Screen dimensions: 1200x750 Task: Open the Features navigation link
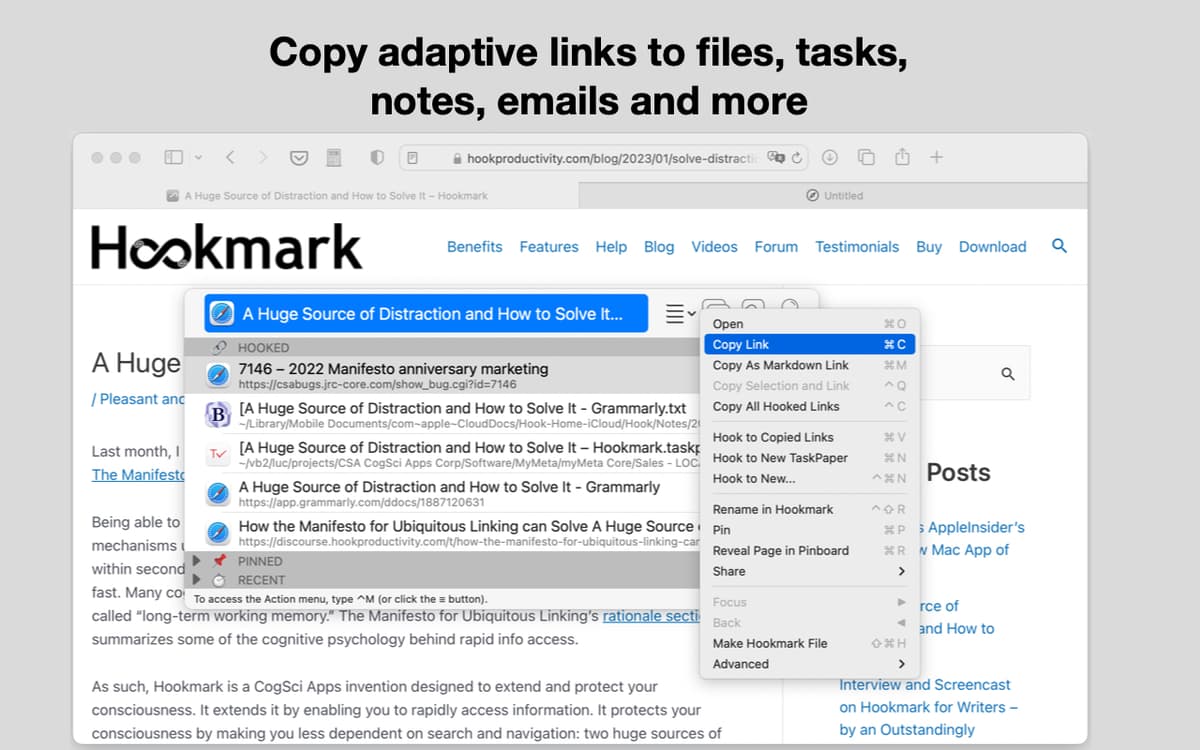548,247
